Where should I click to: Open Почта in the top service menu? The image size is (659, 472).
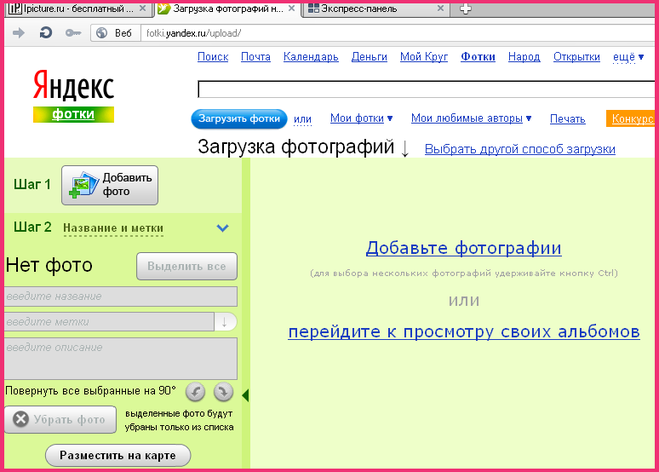256,57
